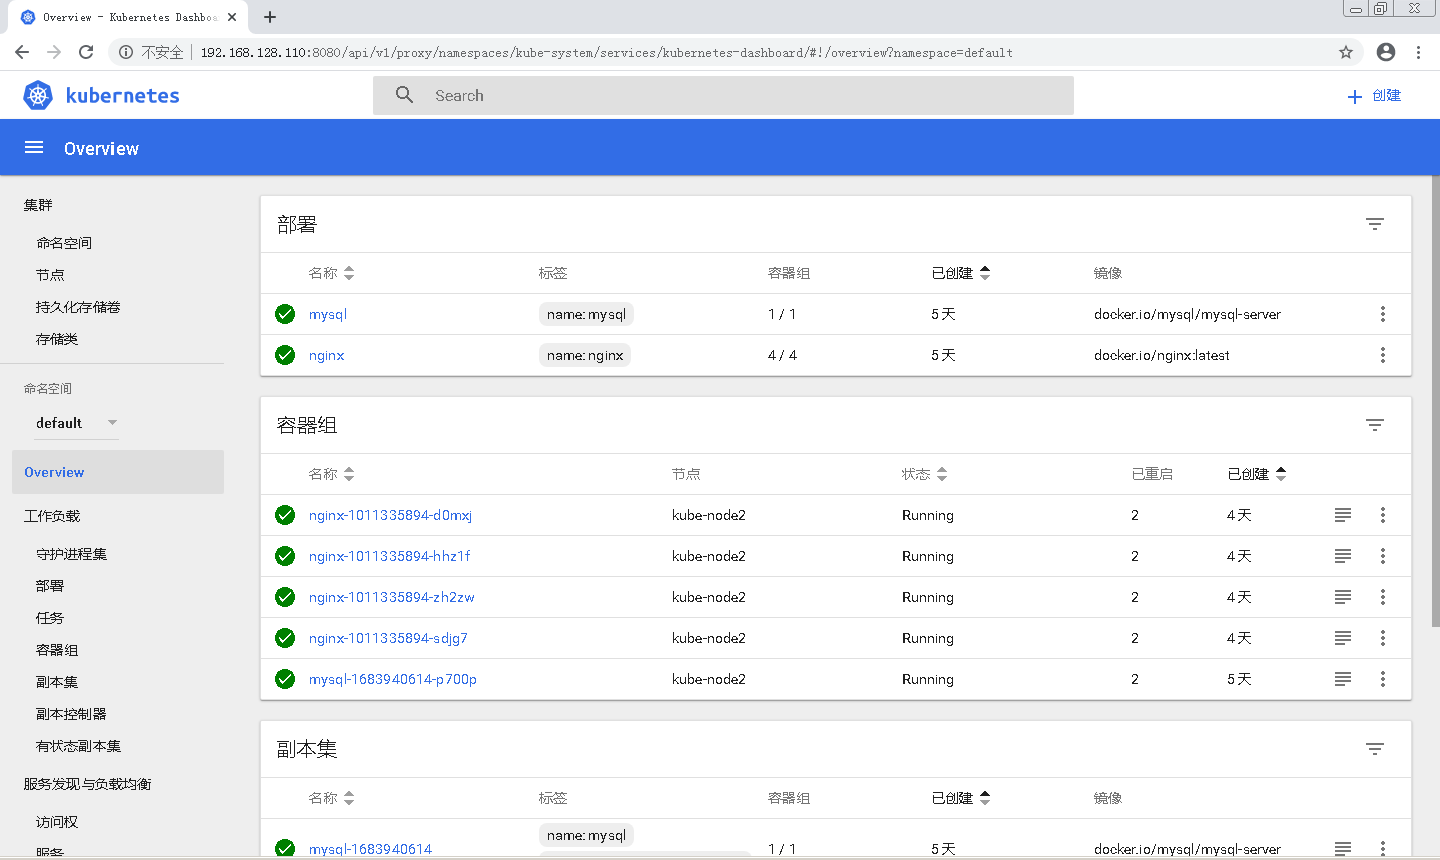View logs of nginx-1011335894-sdjg7 pod
Screen dimensions: 1440x860
click(x=1343, y=638)
